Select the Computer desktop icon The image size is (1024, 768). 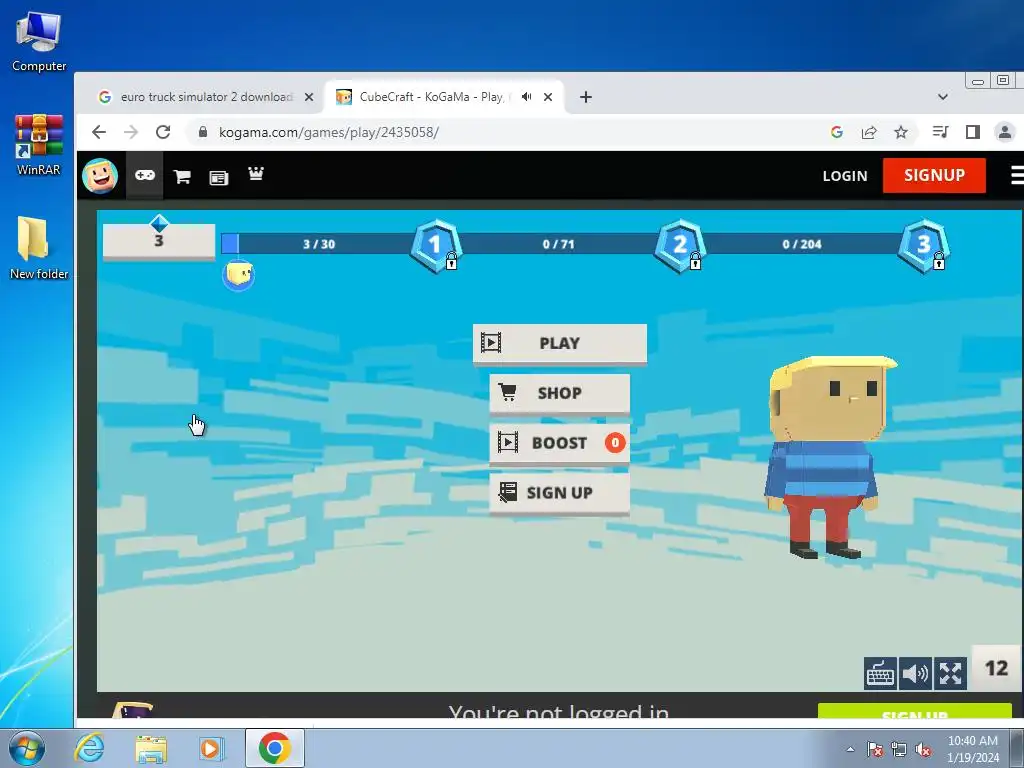[39, 42]
